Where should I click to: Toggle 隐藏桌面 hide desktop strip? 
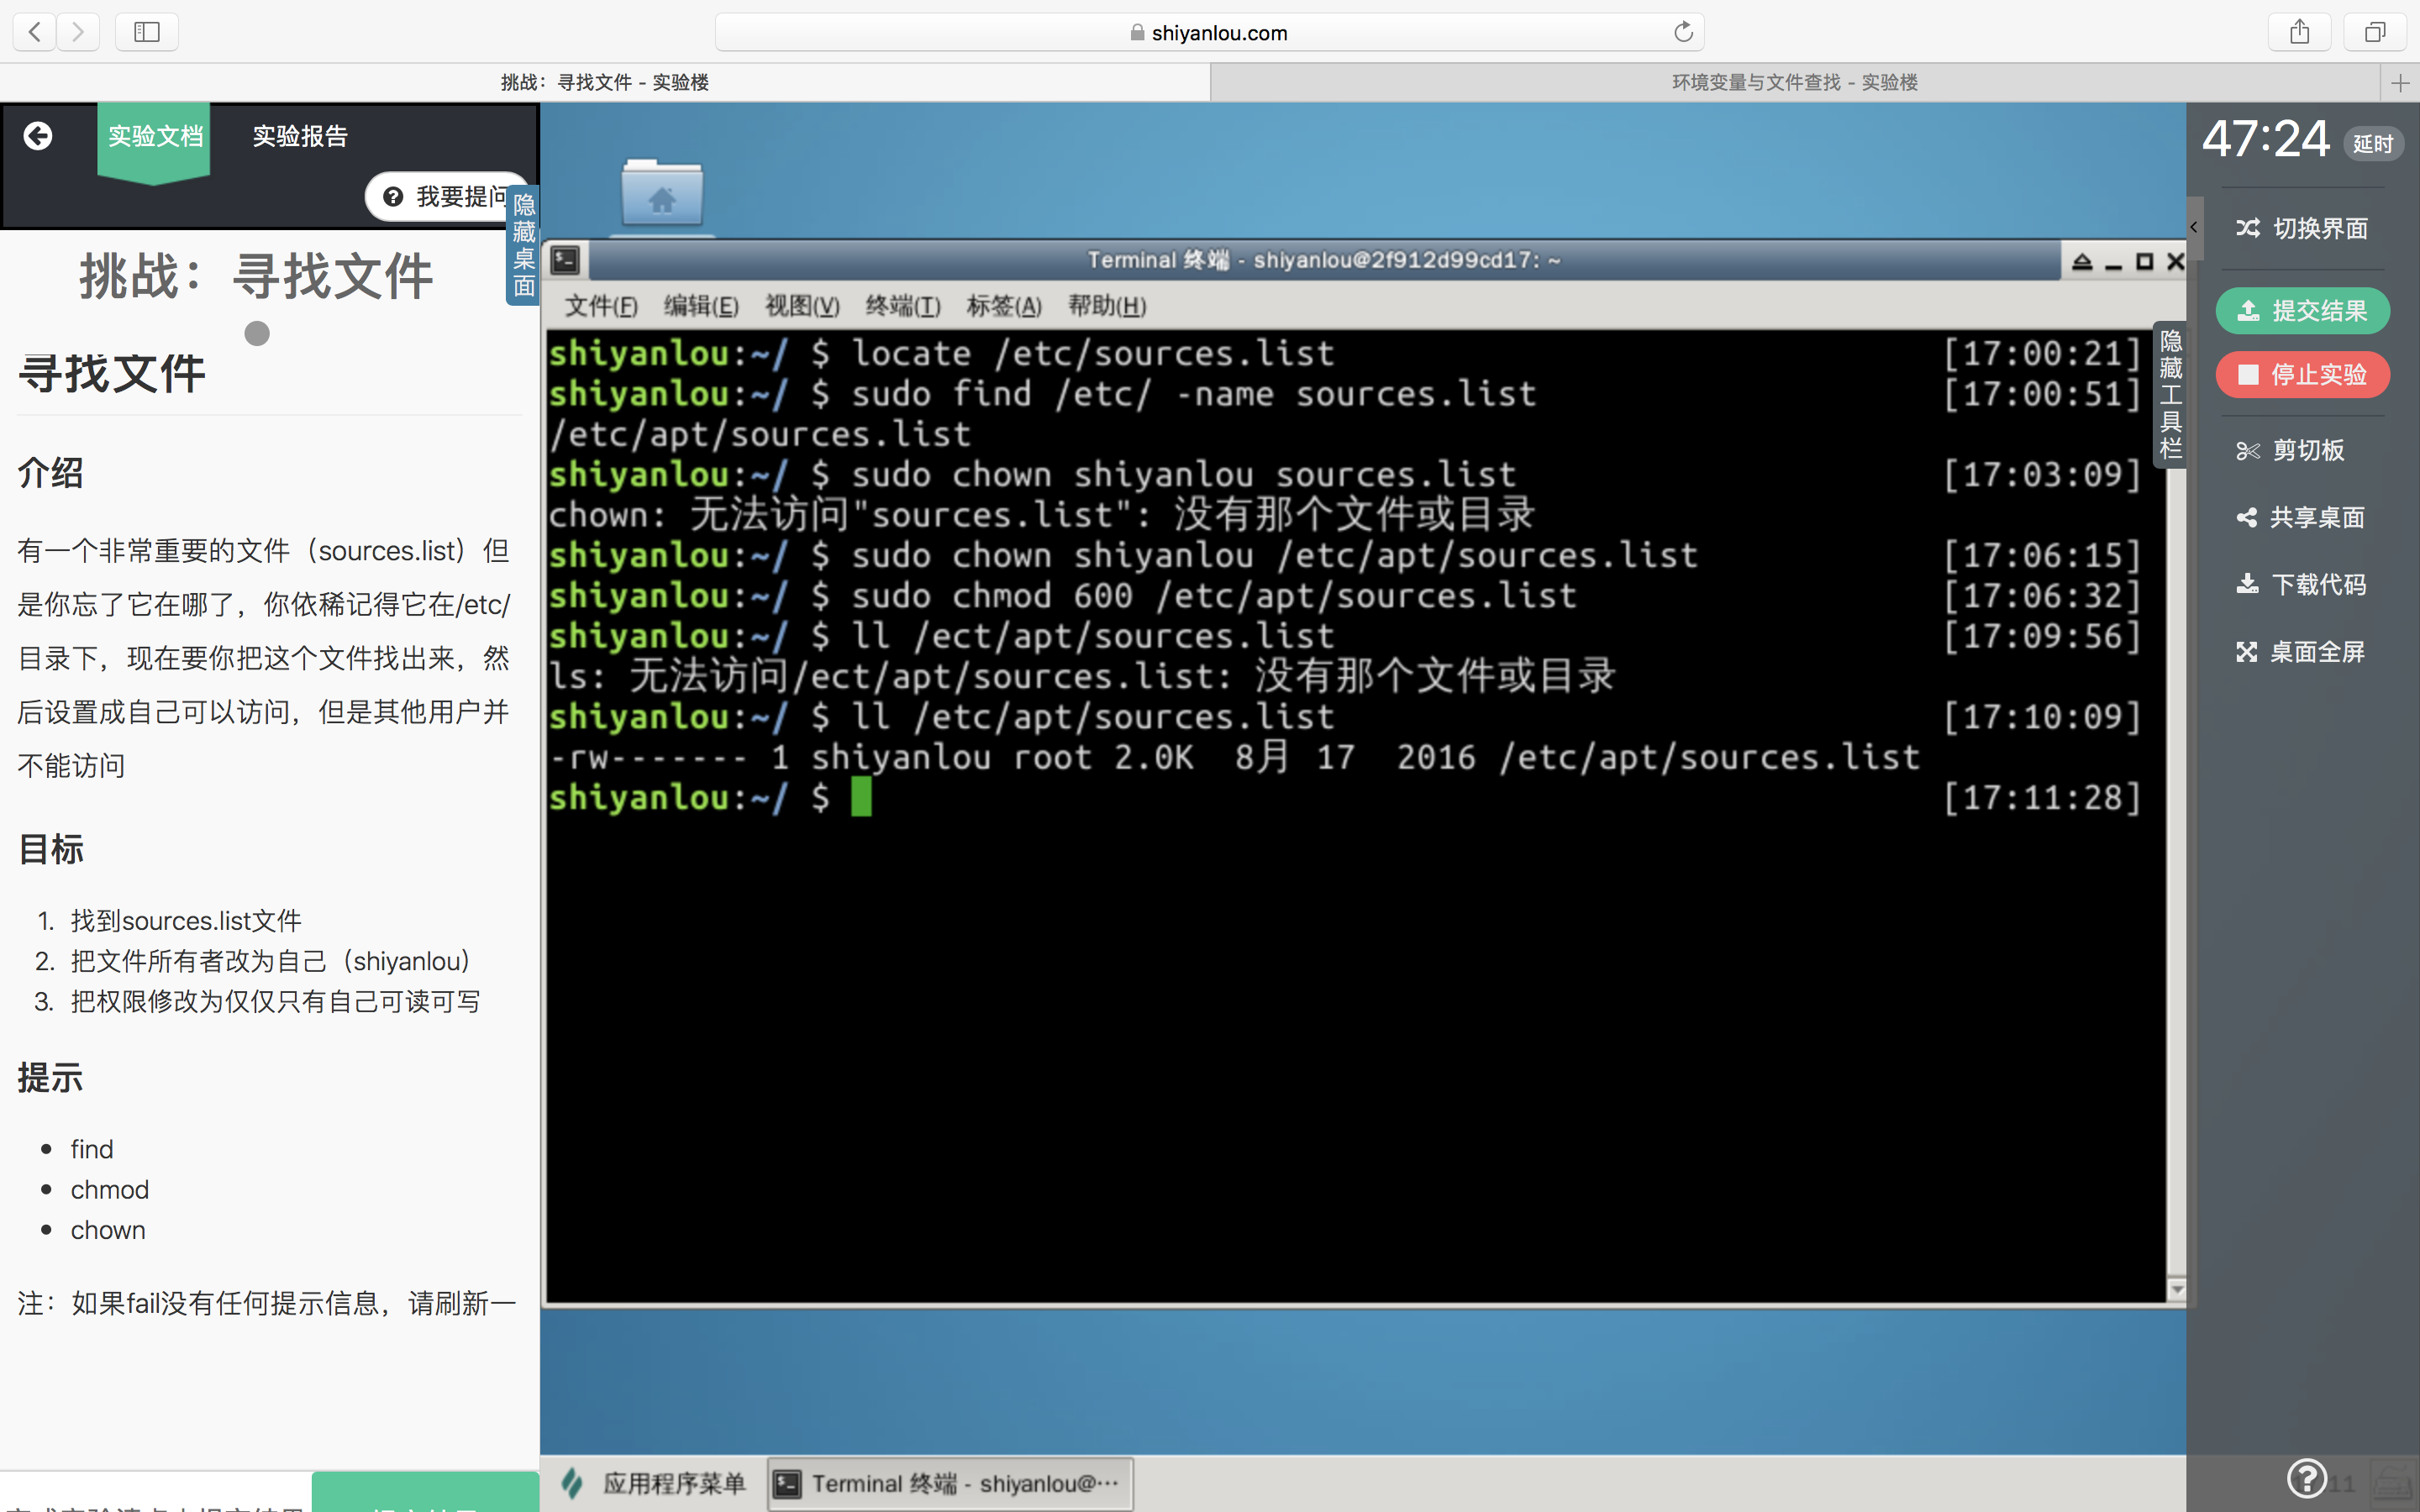(523, 245)
